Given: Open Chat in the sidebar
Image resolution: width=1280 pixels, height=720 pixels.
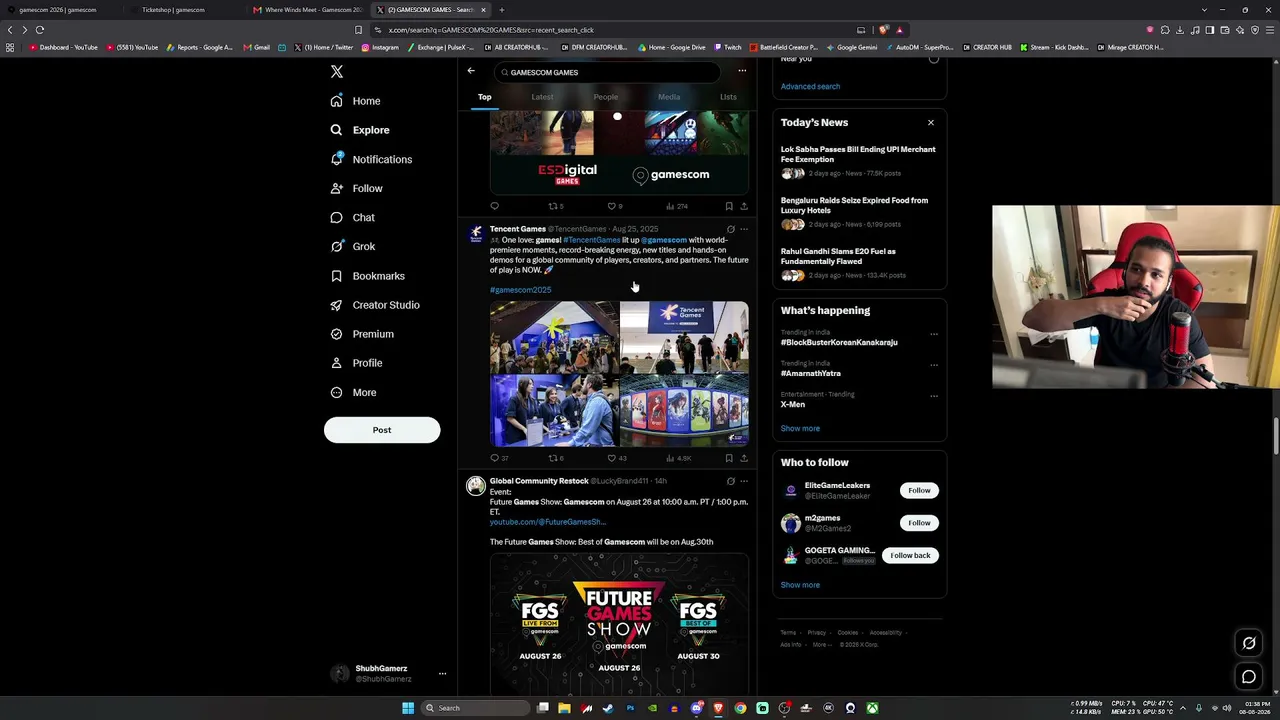Looking at the screenshot, I should 352,217.
